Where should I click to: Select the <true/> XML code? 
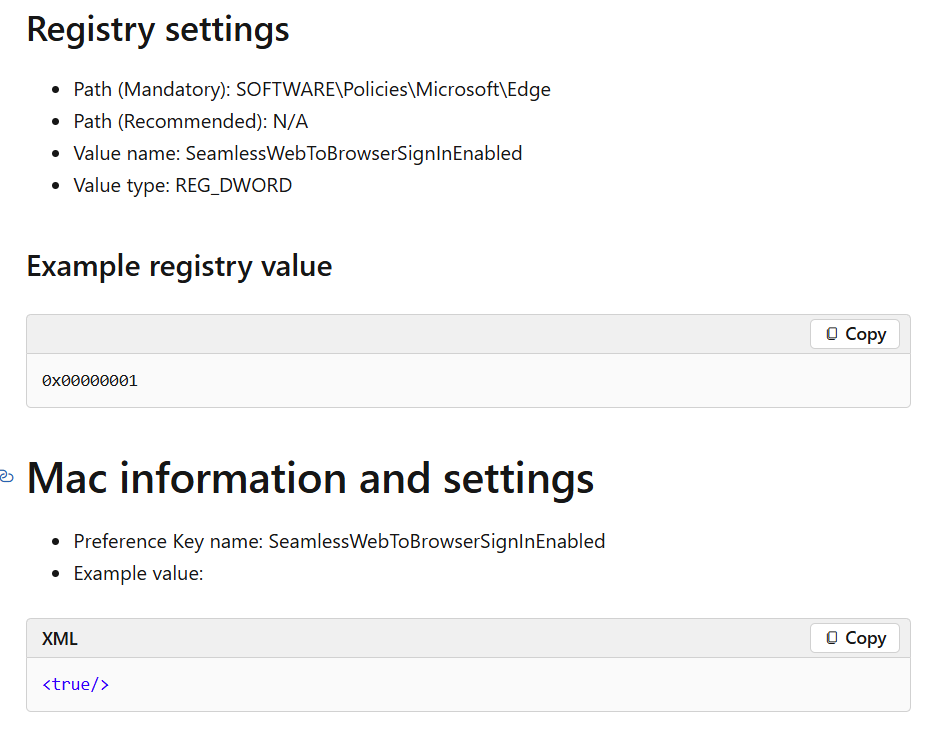click(76, 684)
